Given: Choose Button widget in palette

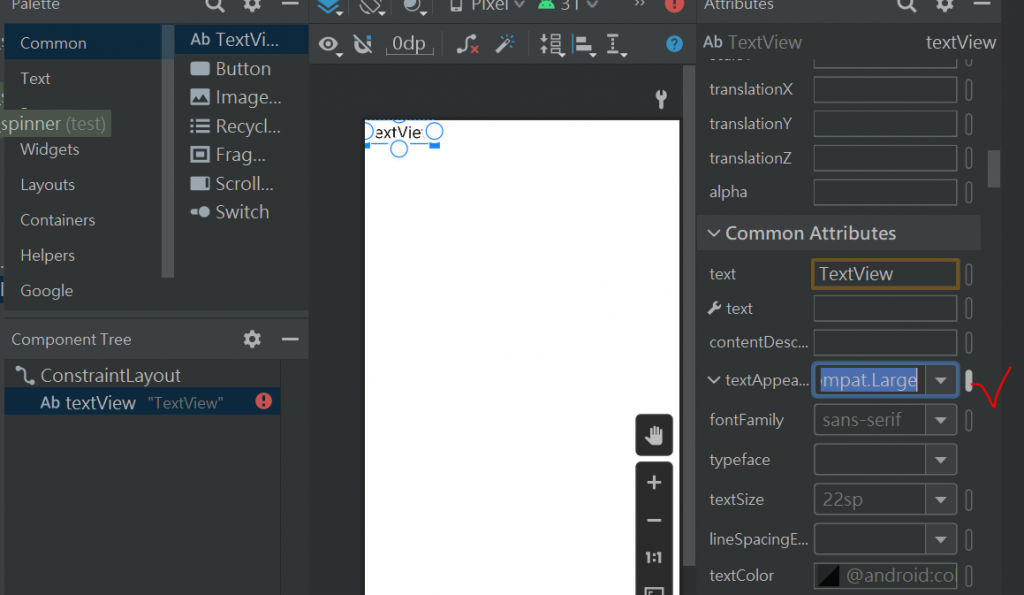Looking at the screenshot, I should pos(241,69).
